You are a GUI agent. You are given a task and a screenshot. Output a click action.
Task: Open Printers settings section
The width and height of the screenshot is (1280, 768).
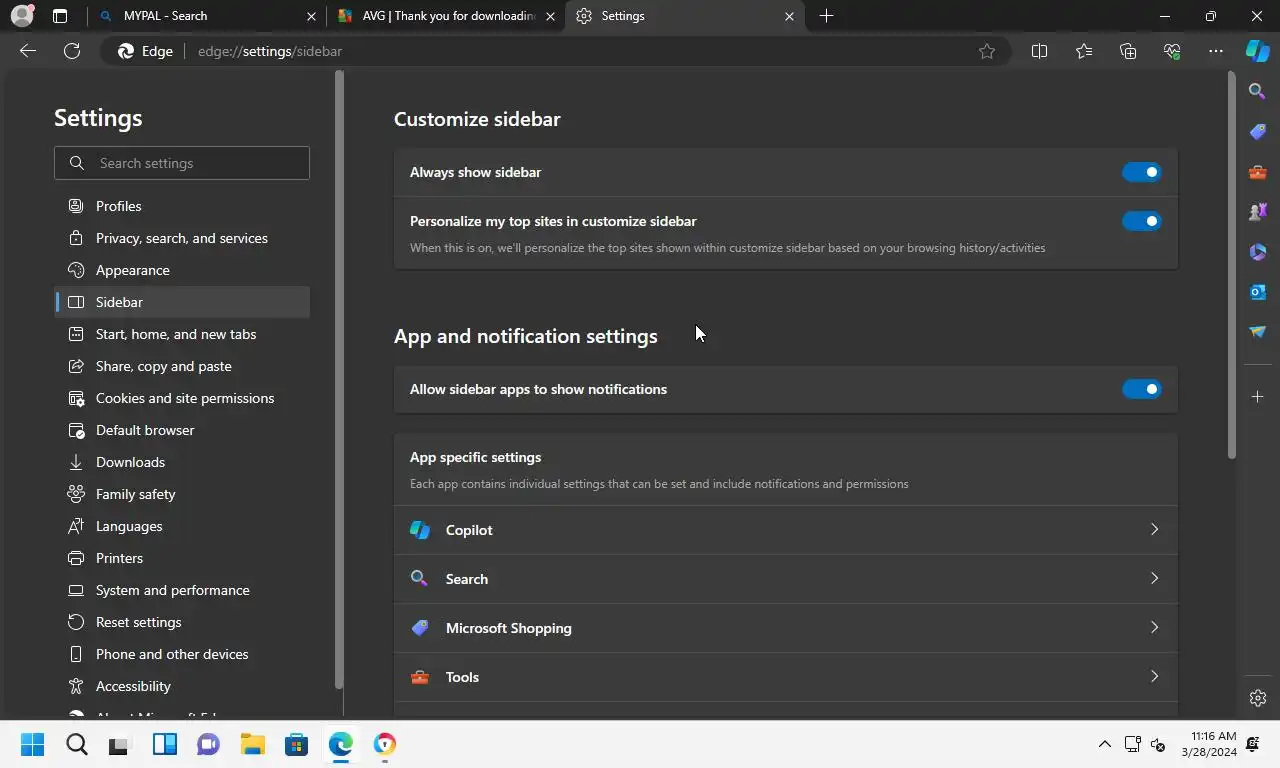tap(182, 558)
